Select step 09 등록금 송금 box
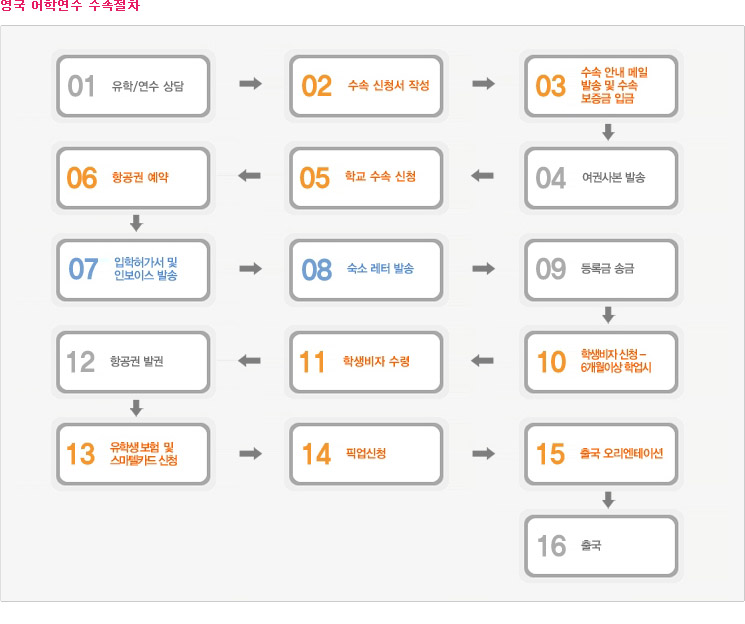This screenshot has height=624, width=745. pyautogui.click(x=601, y=270)
